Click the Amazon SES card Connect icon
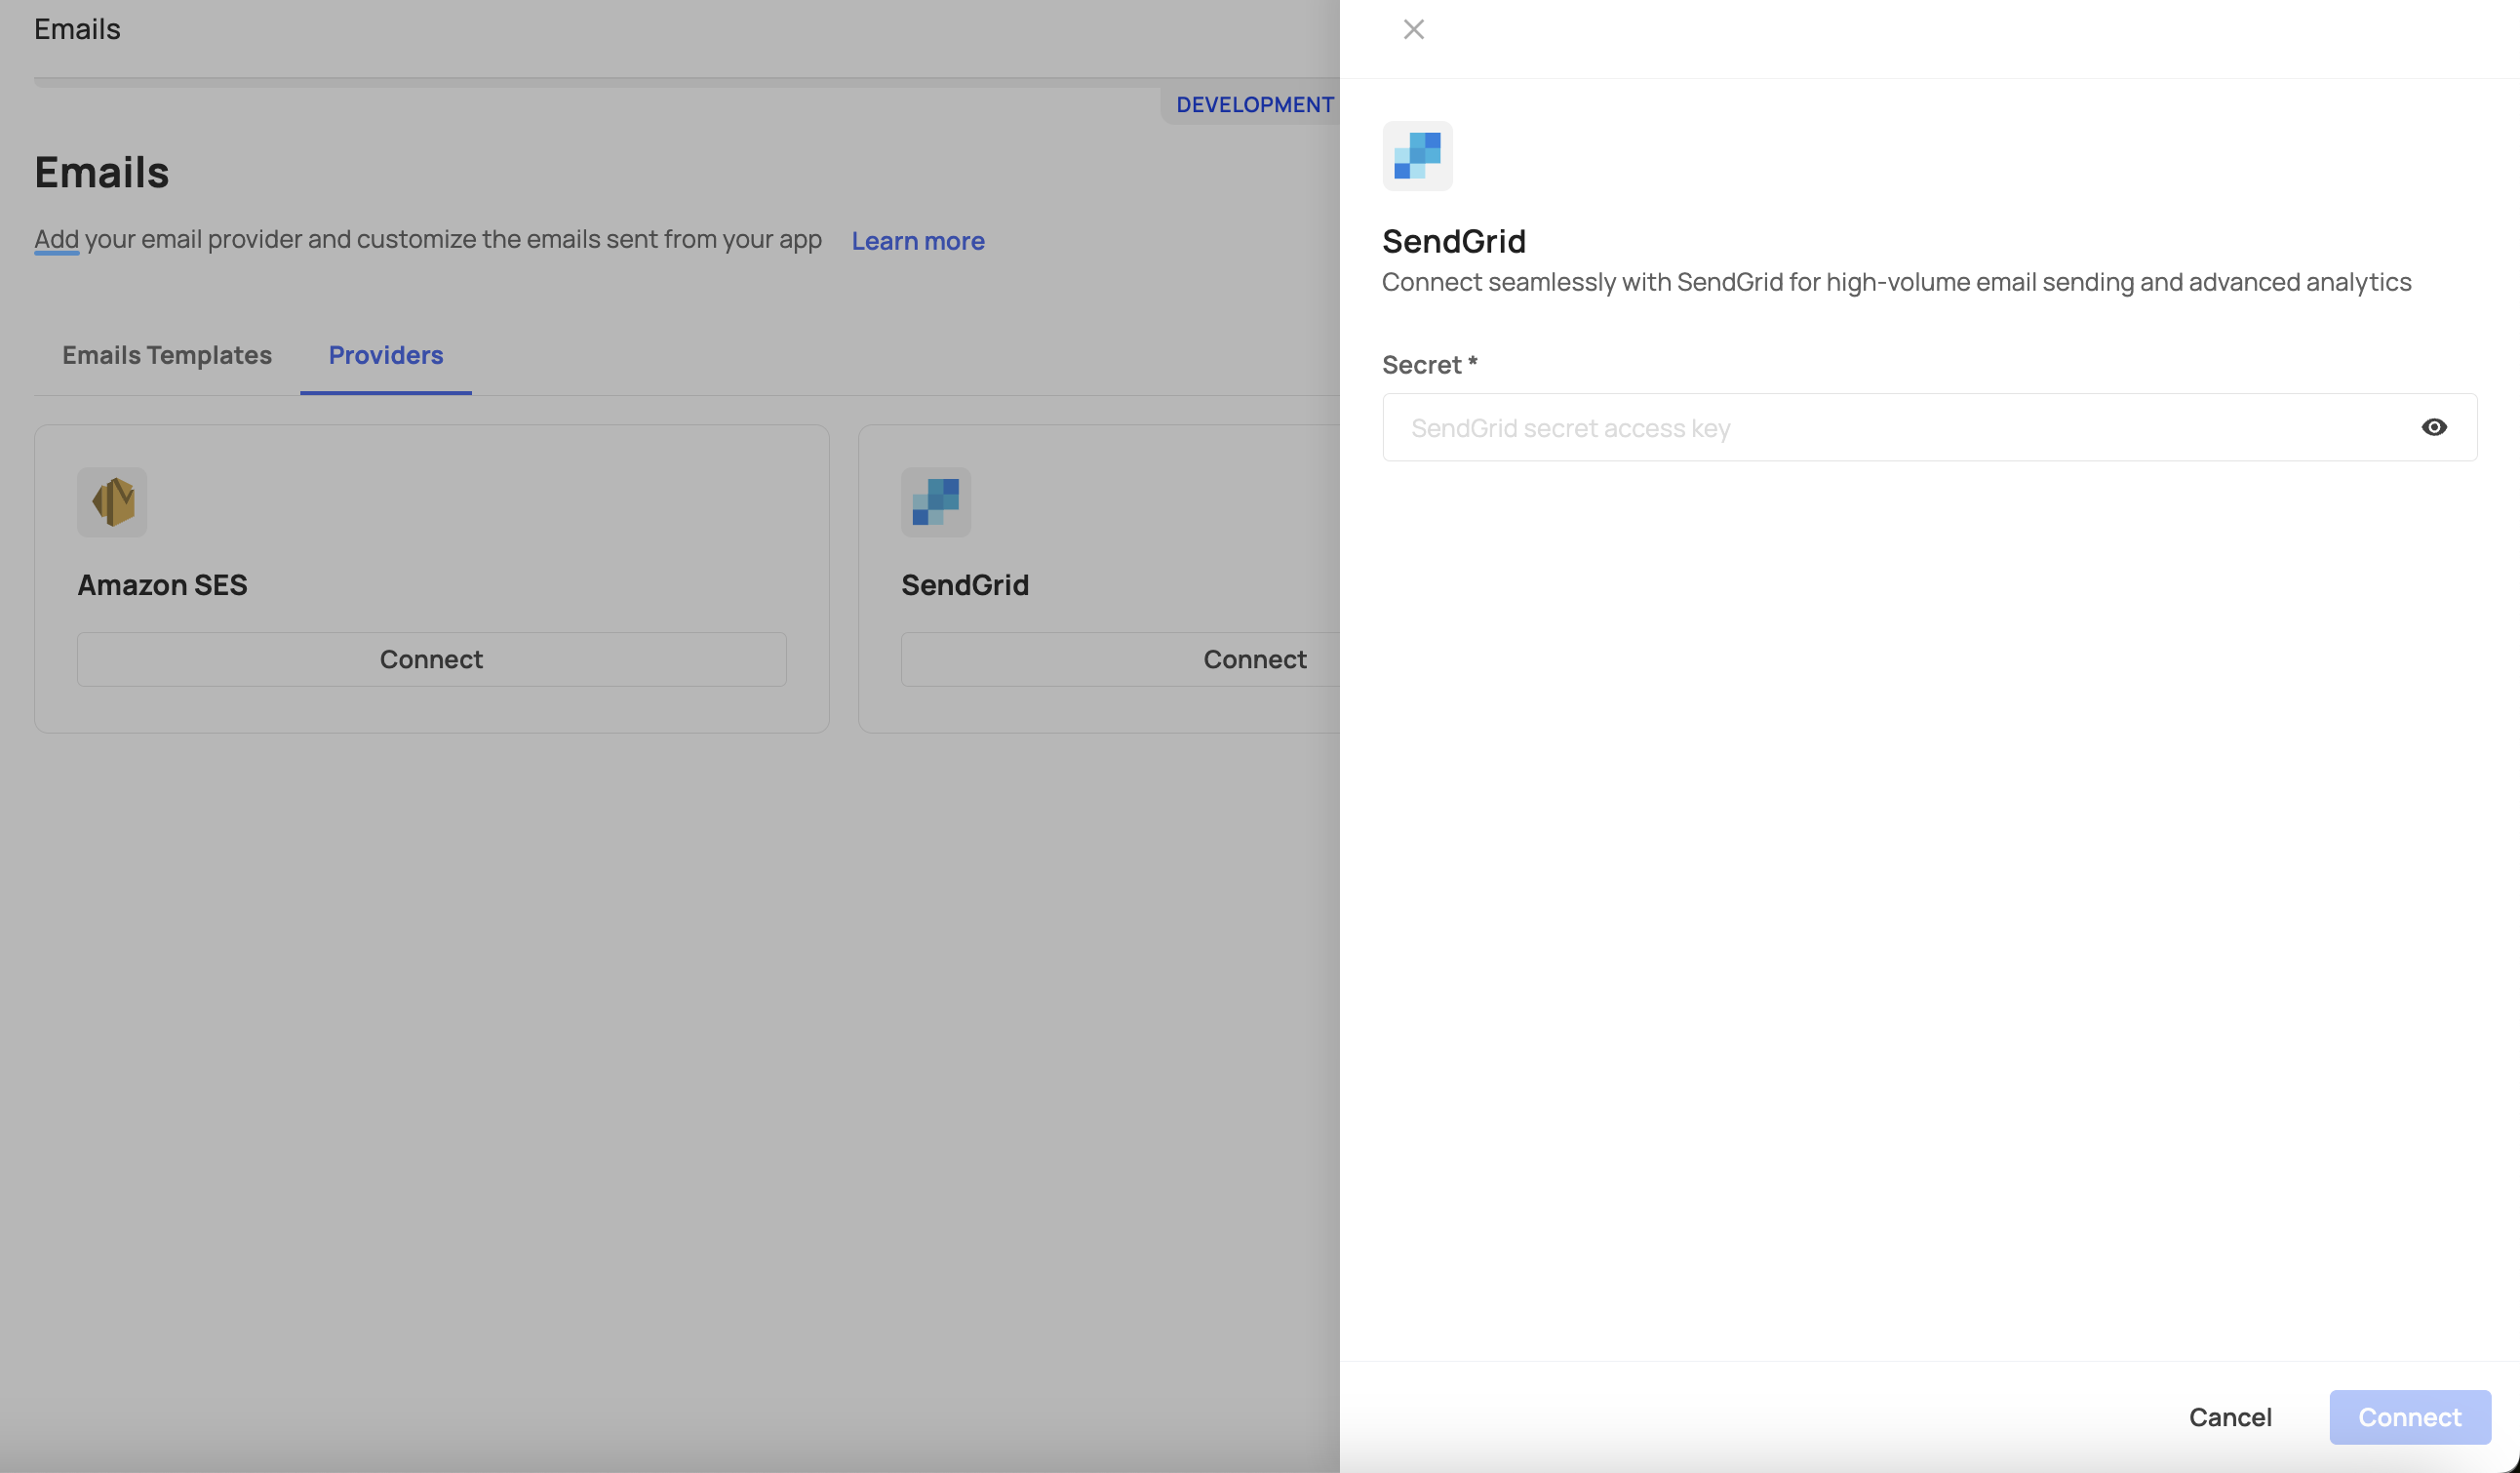 click(431, 659)
